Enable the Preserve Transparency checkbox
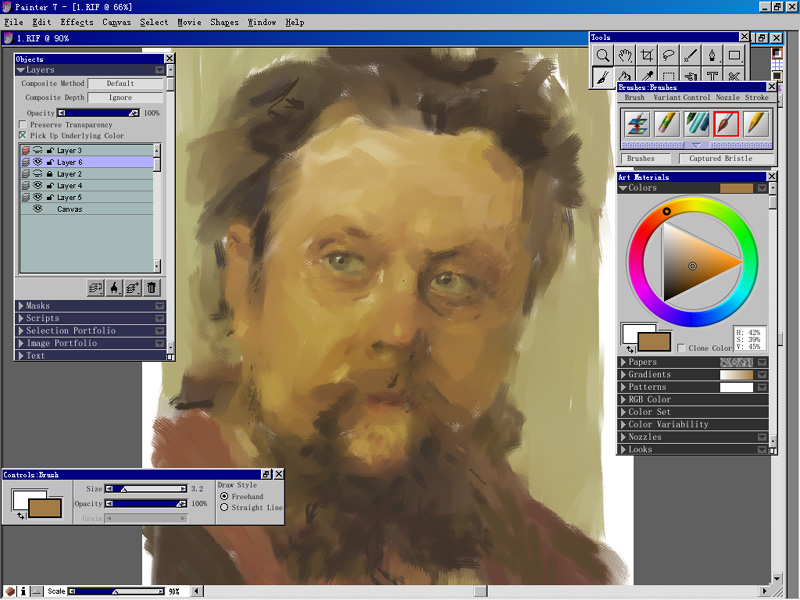This screenshot has height=600, width=800. [22, 124]
